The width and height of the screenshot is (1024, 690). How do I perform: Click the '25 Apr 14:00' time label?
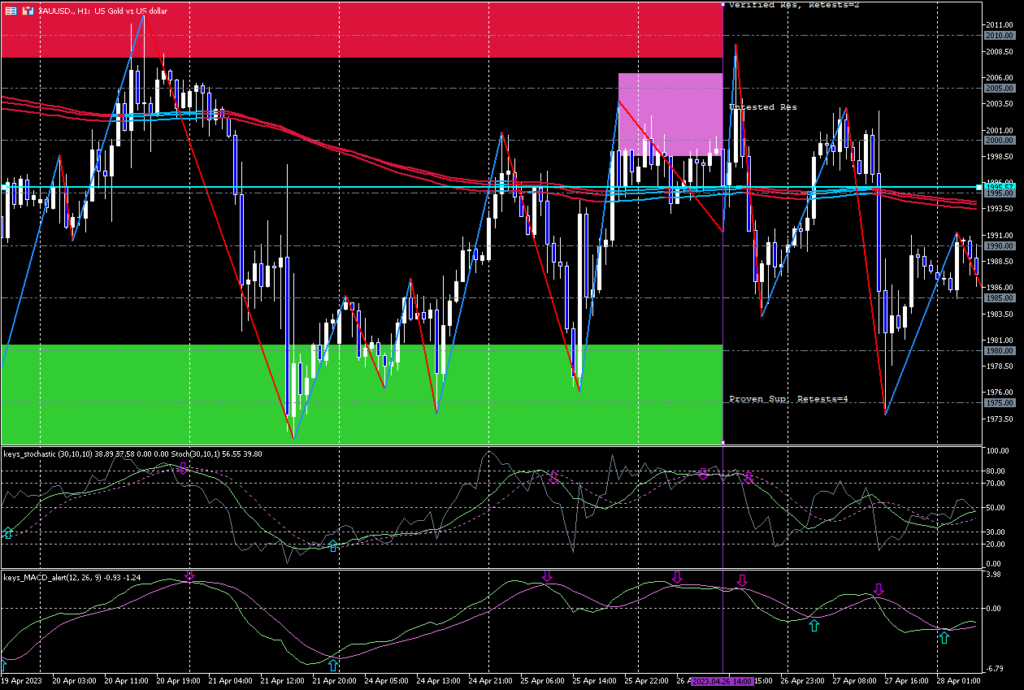[594, 681]
